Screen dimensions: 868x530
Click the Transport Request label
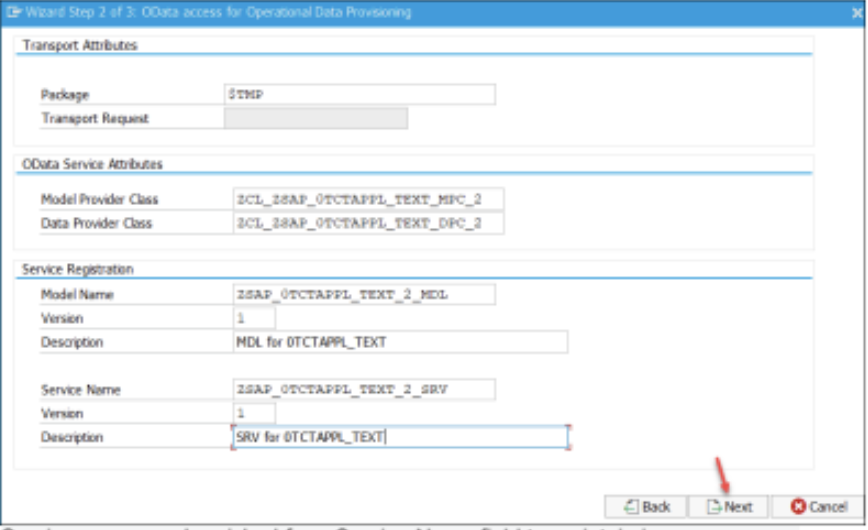[x=95, y=119]
